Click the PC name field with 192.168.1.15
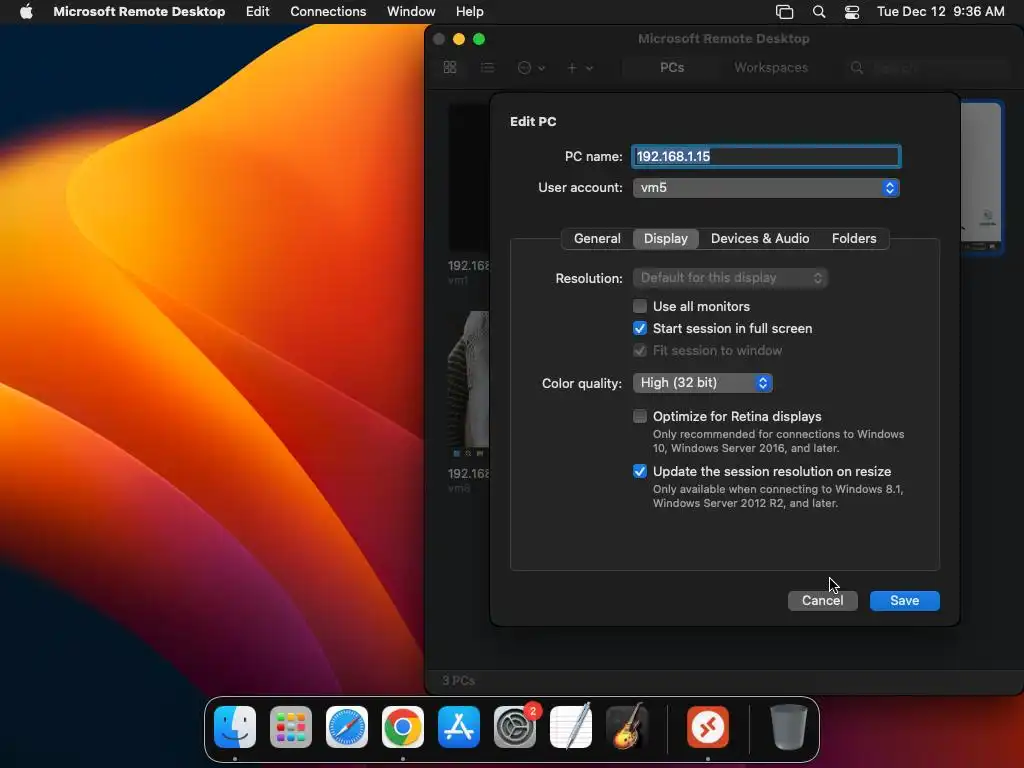This screenshot has width=1024, height=768. coord(766,156)
